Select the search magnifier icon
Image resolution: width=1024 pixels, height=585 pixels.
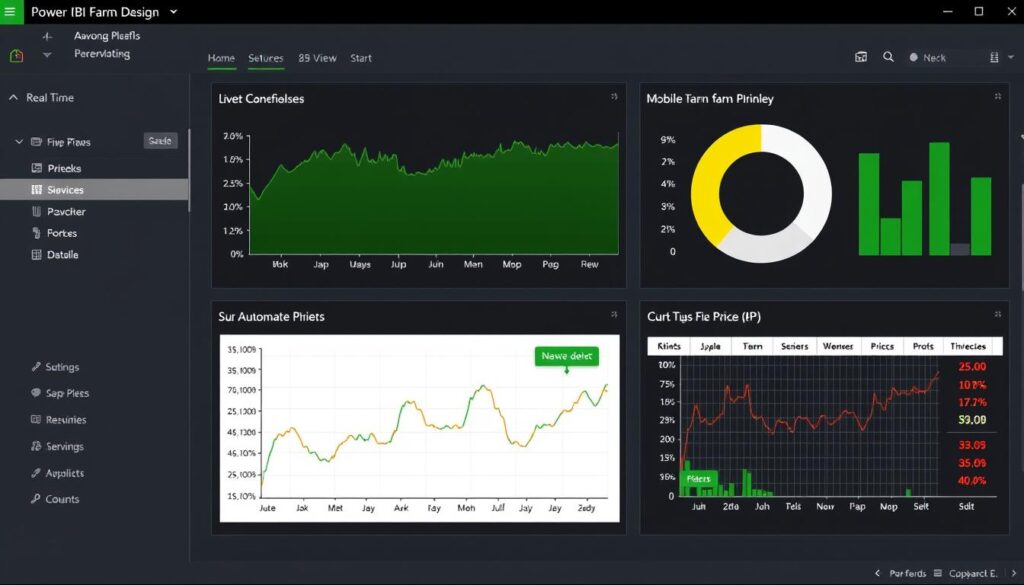coord(889,57)
